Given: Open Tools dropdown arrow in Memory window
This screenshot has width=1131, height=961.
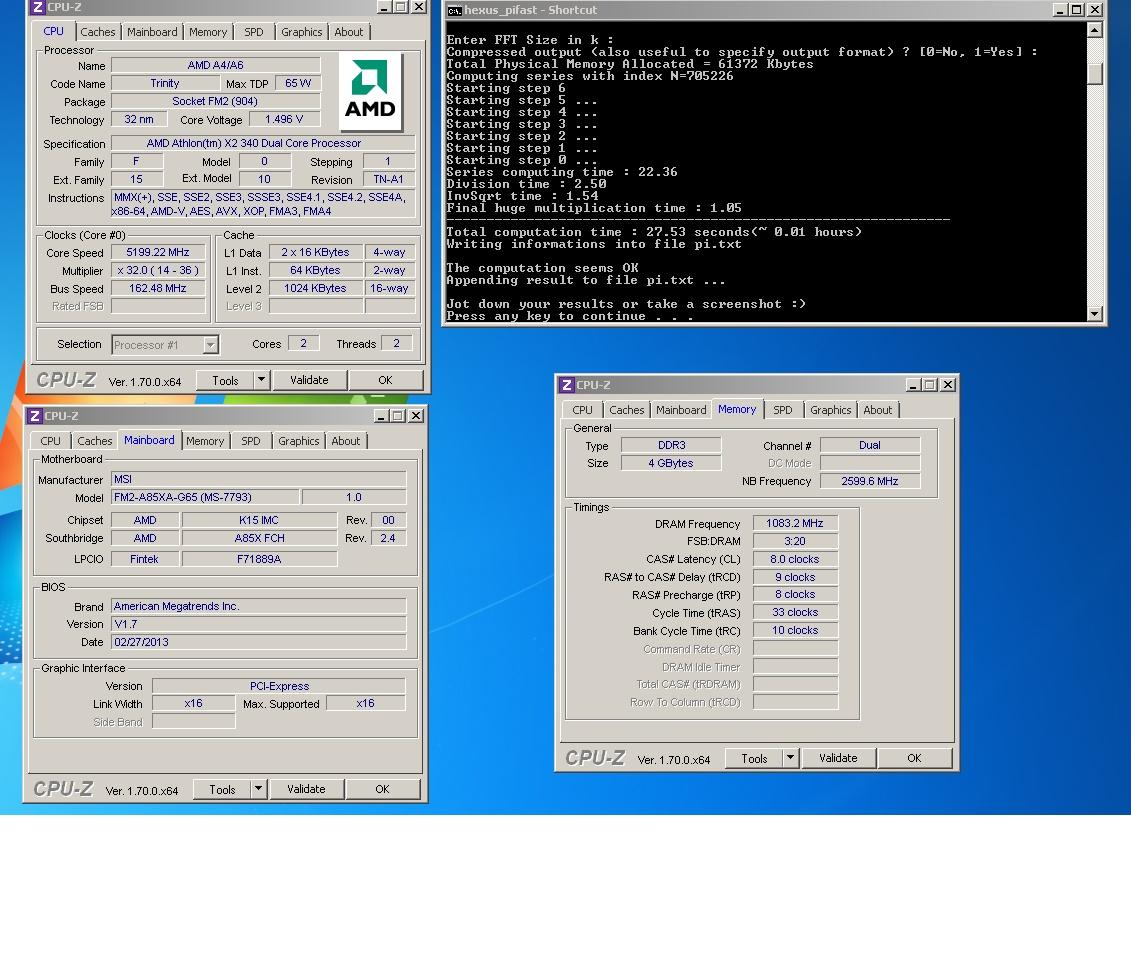Looking at the screenshot, I should point(791,758).
